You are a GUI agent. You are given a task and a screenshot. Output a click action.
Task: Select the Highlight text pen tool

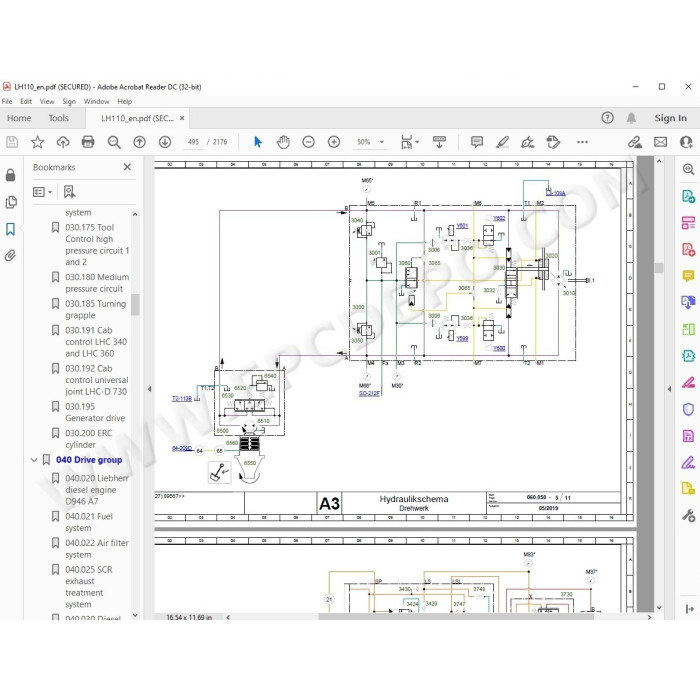(502, 142)
